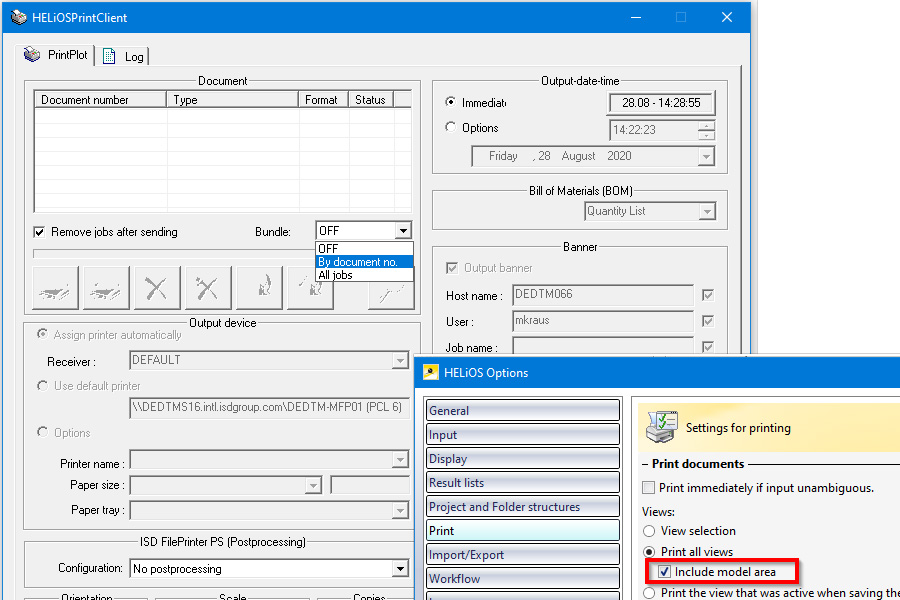Open the General options category
Screen dimensions: 900x600
point(523,411)
